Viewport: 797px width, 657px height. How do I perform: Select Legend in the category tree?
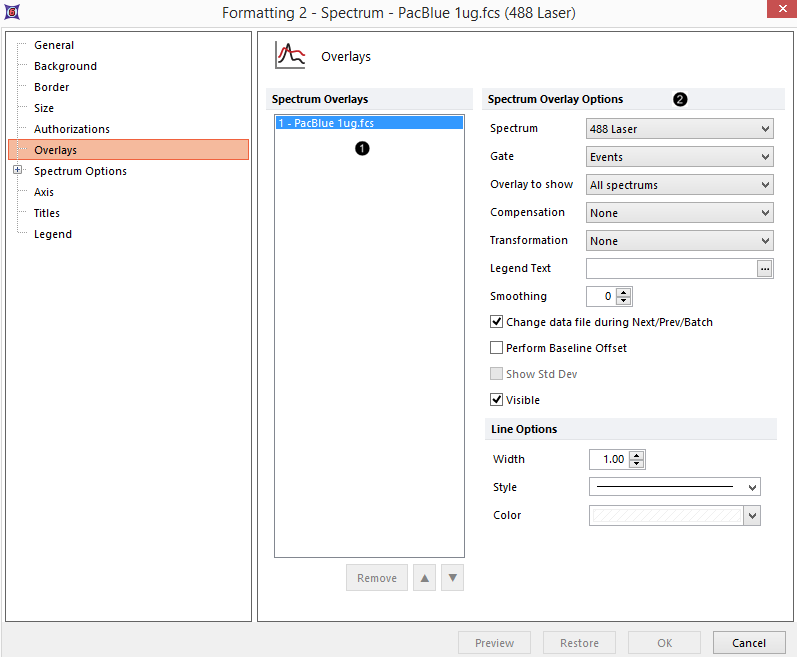tap(53, 234)
